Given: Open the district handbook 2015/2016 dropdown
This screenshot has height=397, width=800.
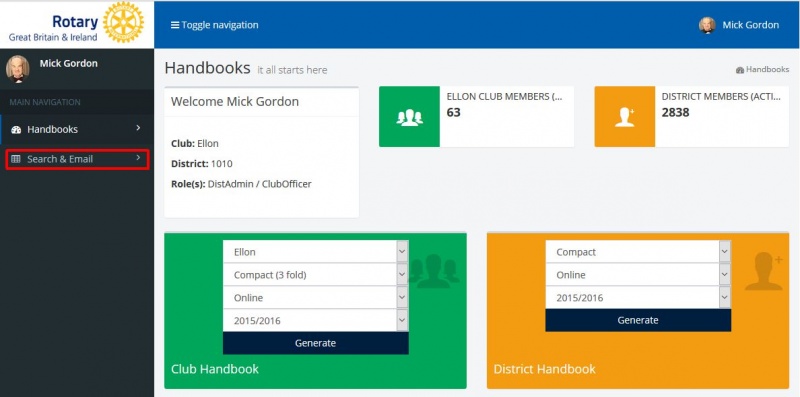Looking at the screenshot, I should tap(638, 298).
